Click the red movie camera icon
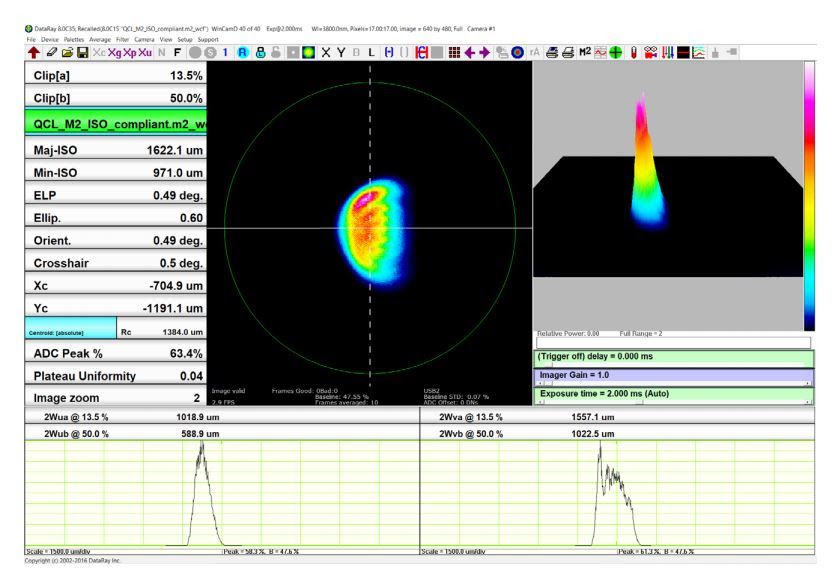Screen dimensions: 832x577 [651, 52]
